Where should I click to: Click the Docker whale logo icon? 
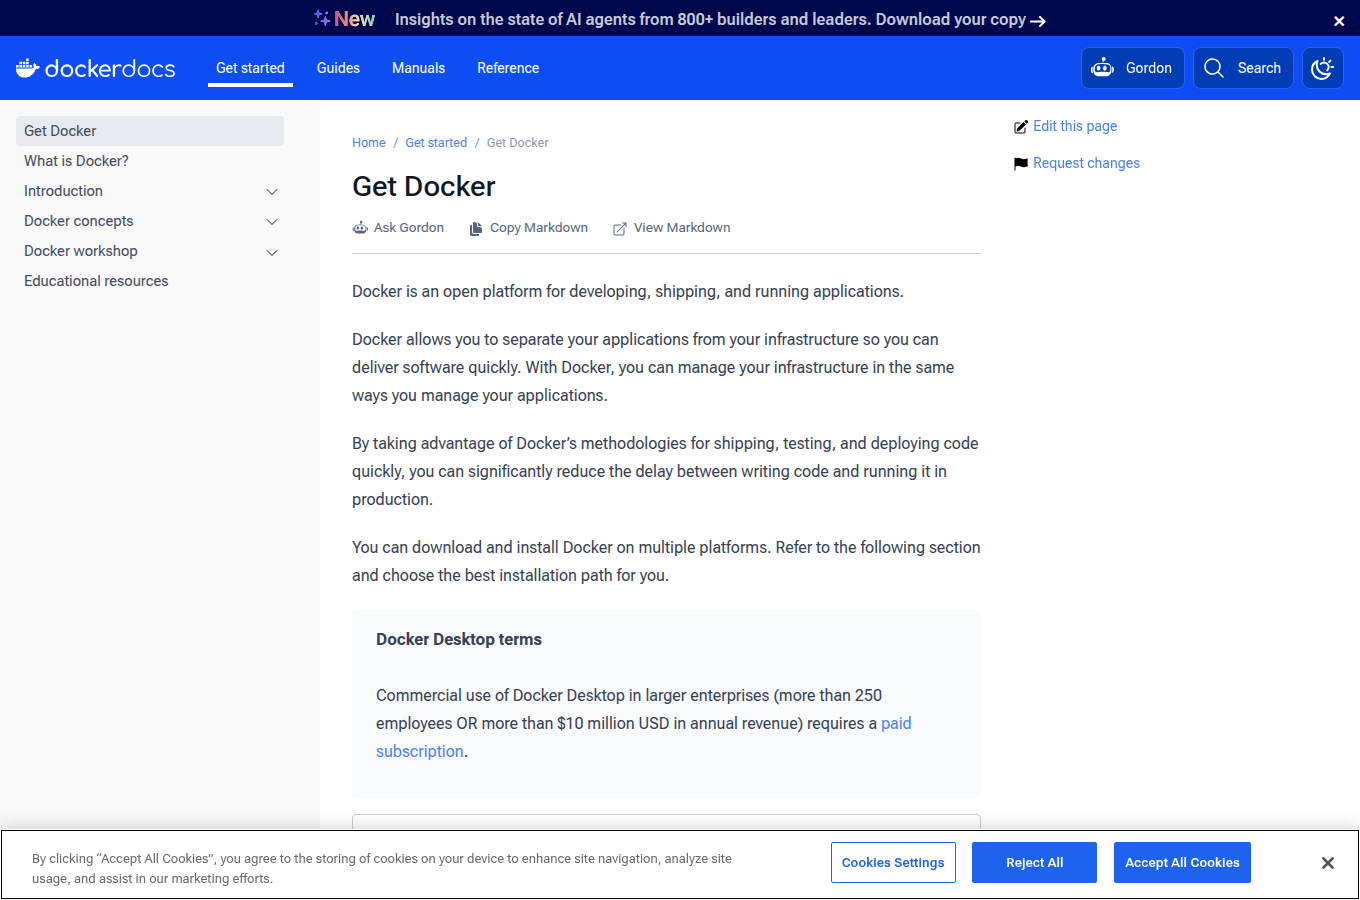click(27, 68)
